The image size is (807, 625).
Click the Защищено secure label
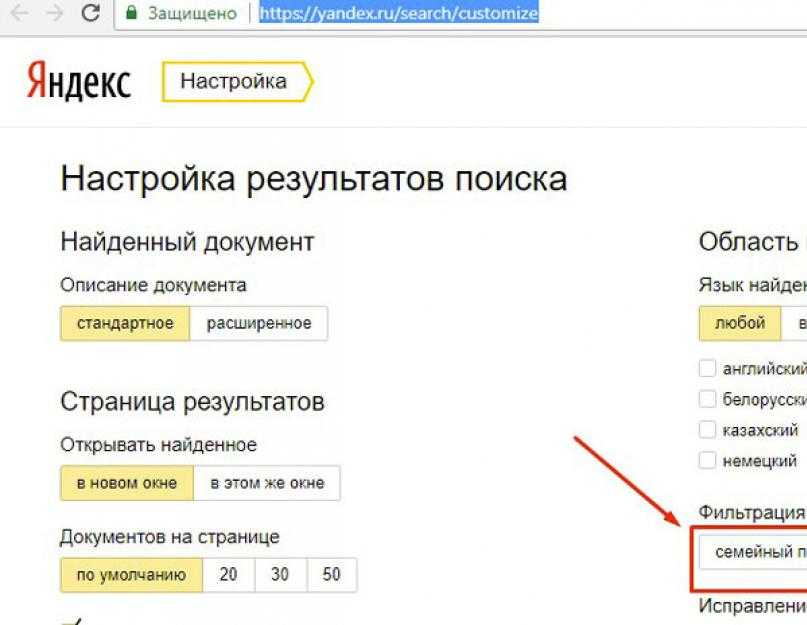click(192, 13)
